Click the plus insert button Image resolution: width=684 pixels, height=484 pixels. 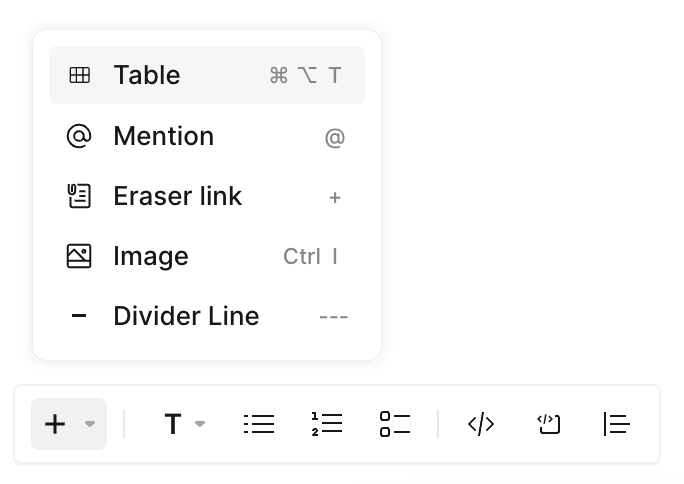[x=55, y=424]
